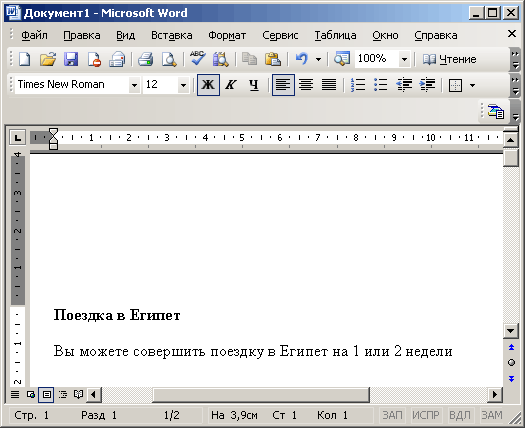Increase paragraph indent
This screenshot has width=525, height=428.
pyautogui.click(x=427, y=85)
